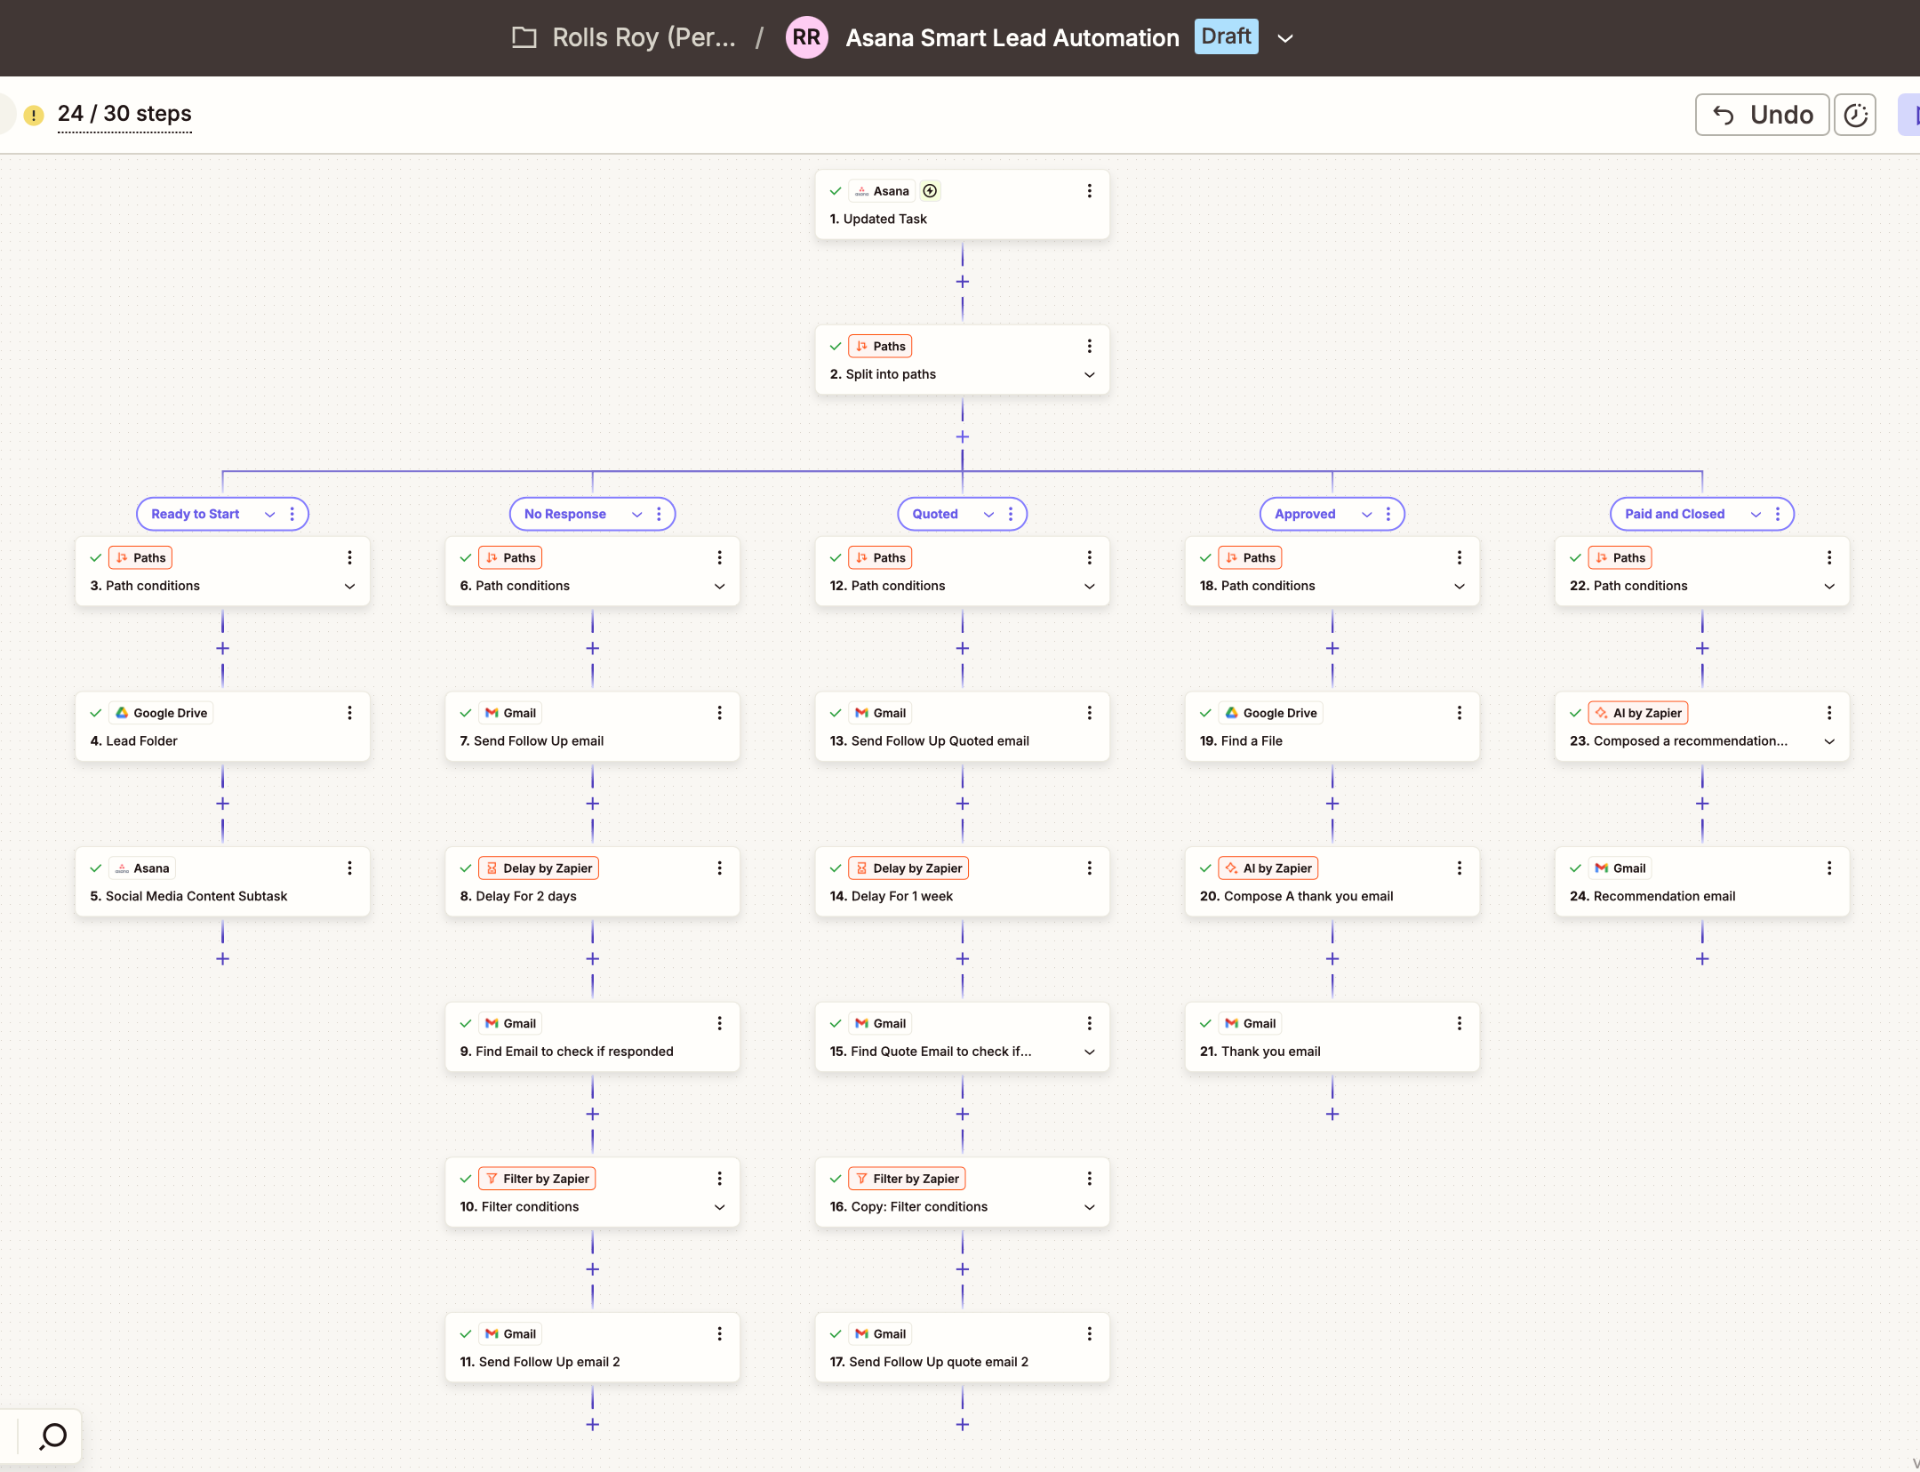The height and width of the screenshot is (1472, 1920).
Task: Click the Google Drive icon on Lead Folder
Action: (x=122, y=713)
